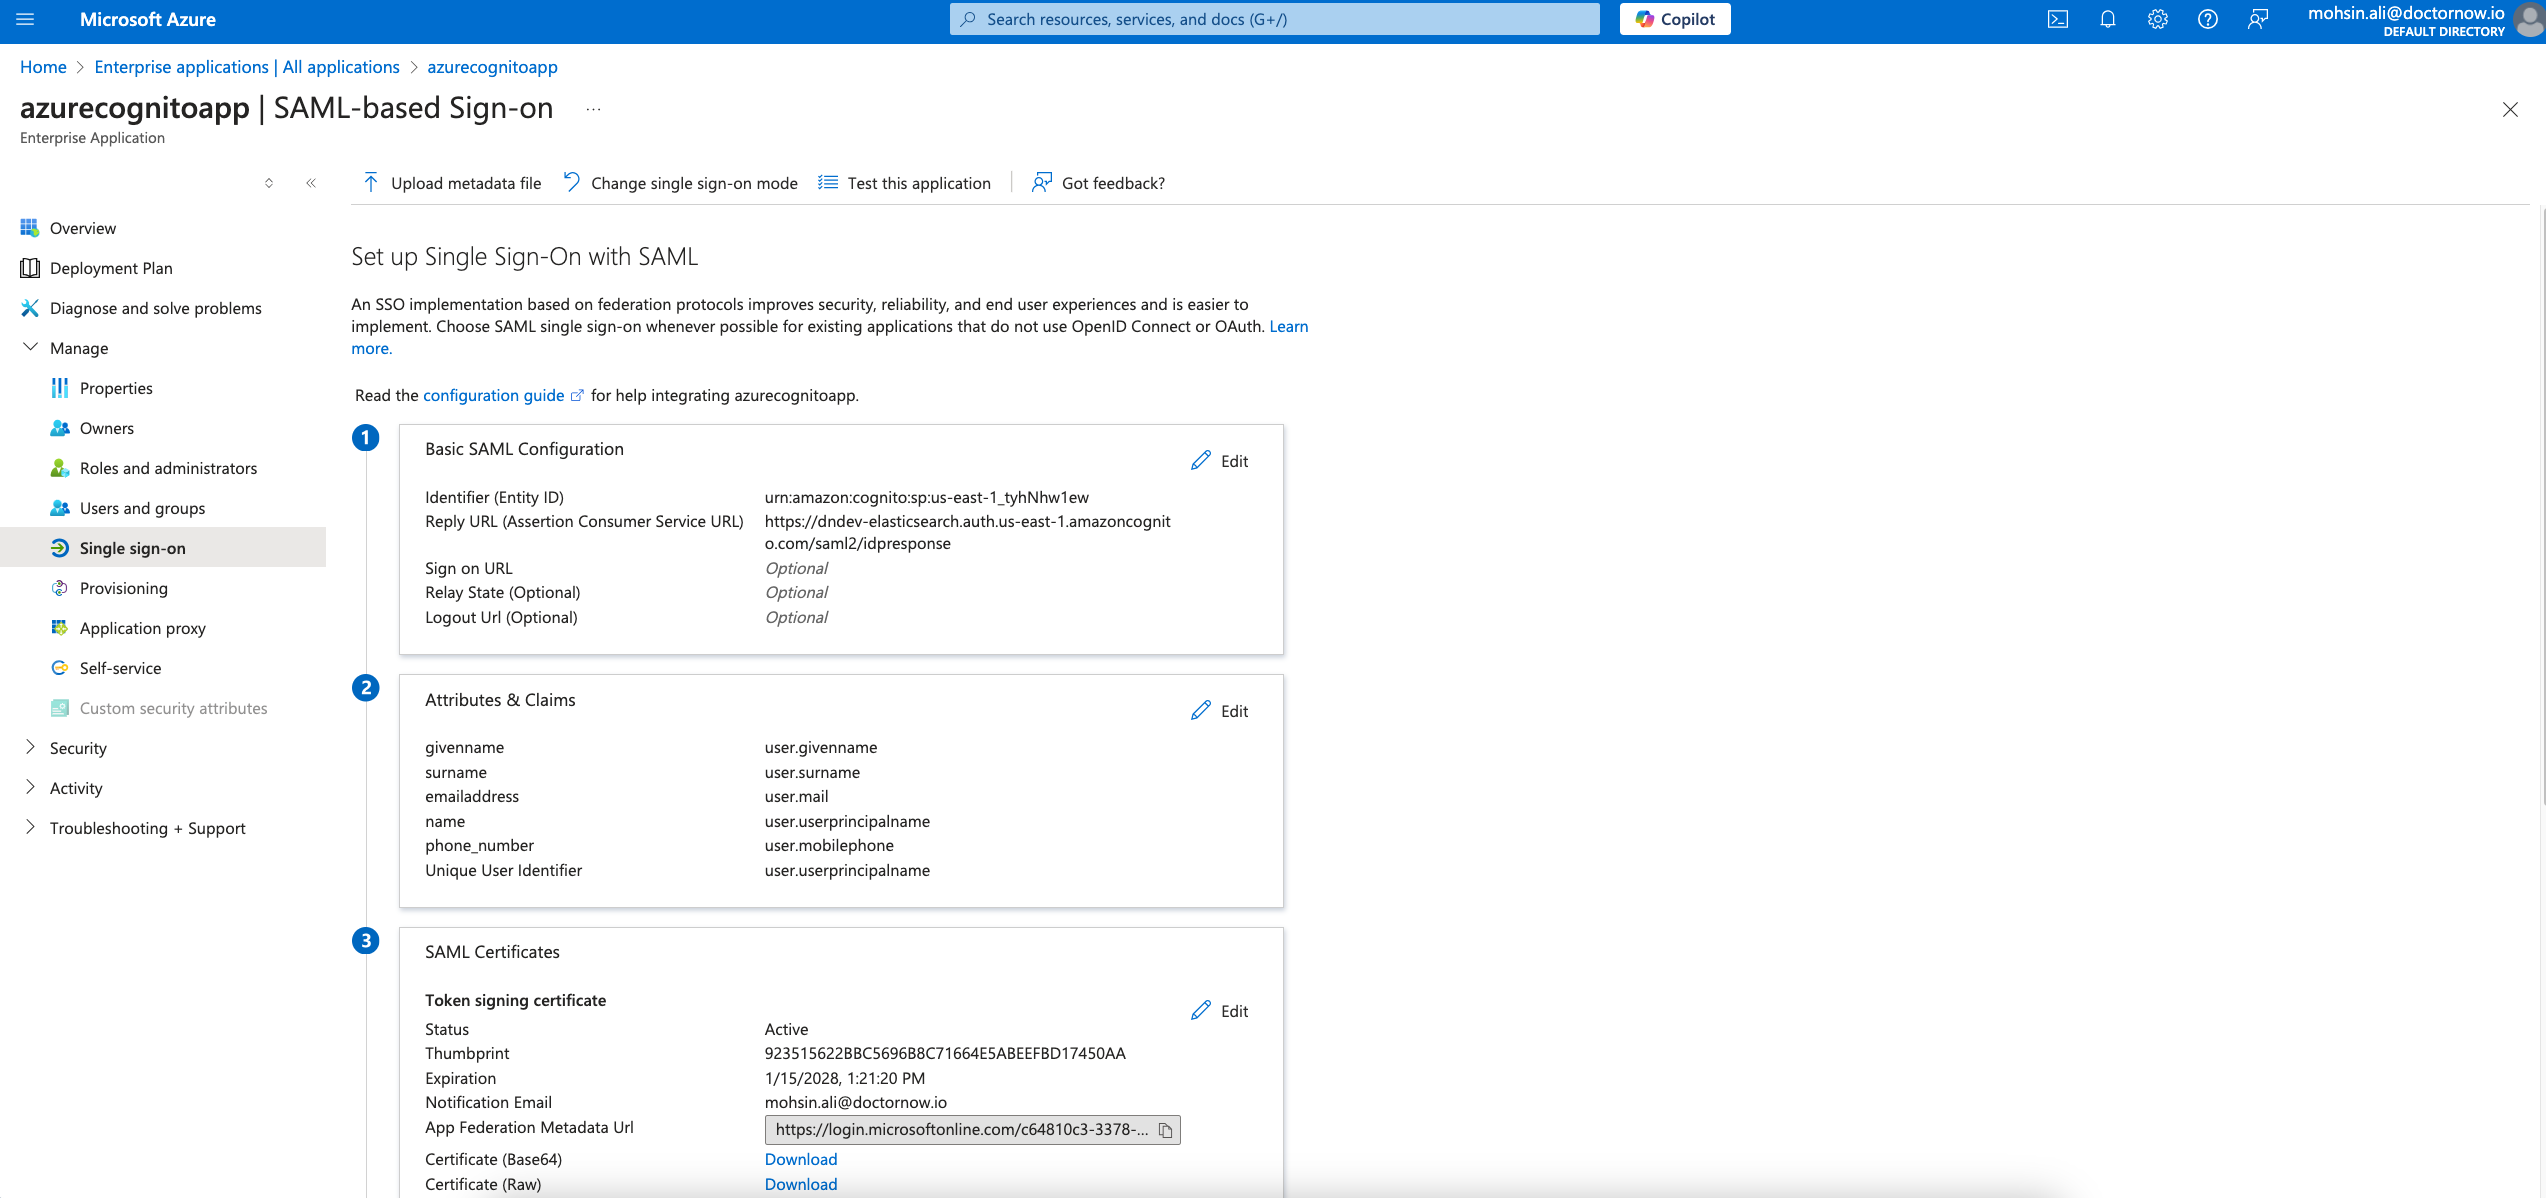Click the Edit pencil for Attributes & Claims
This screenshot has height=1198, width=2546.
[1219, 710]
